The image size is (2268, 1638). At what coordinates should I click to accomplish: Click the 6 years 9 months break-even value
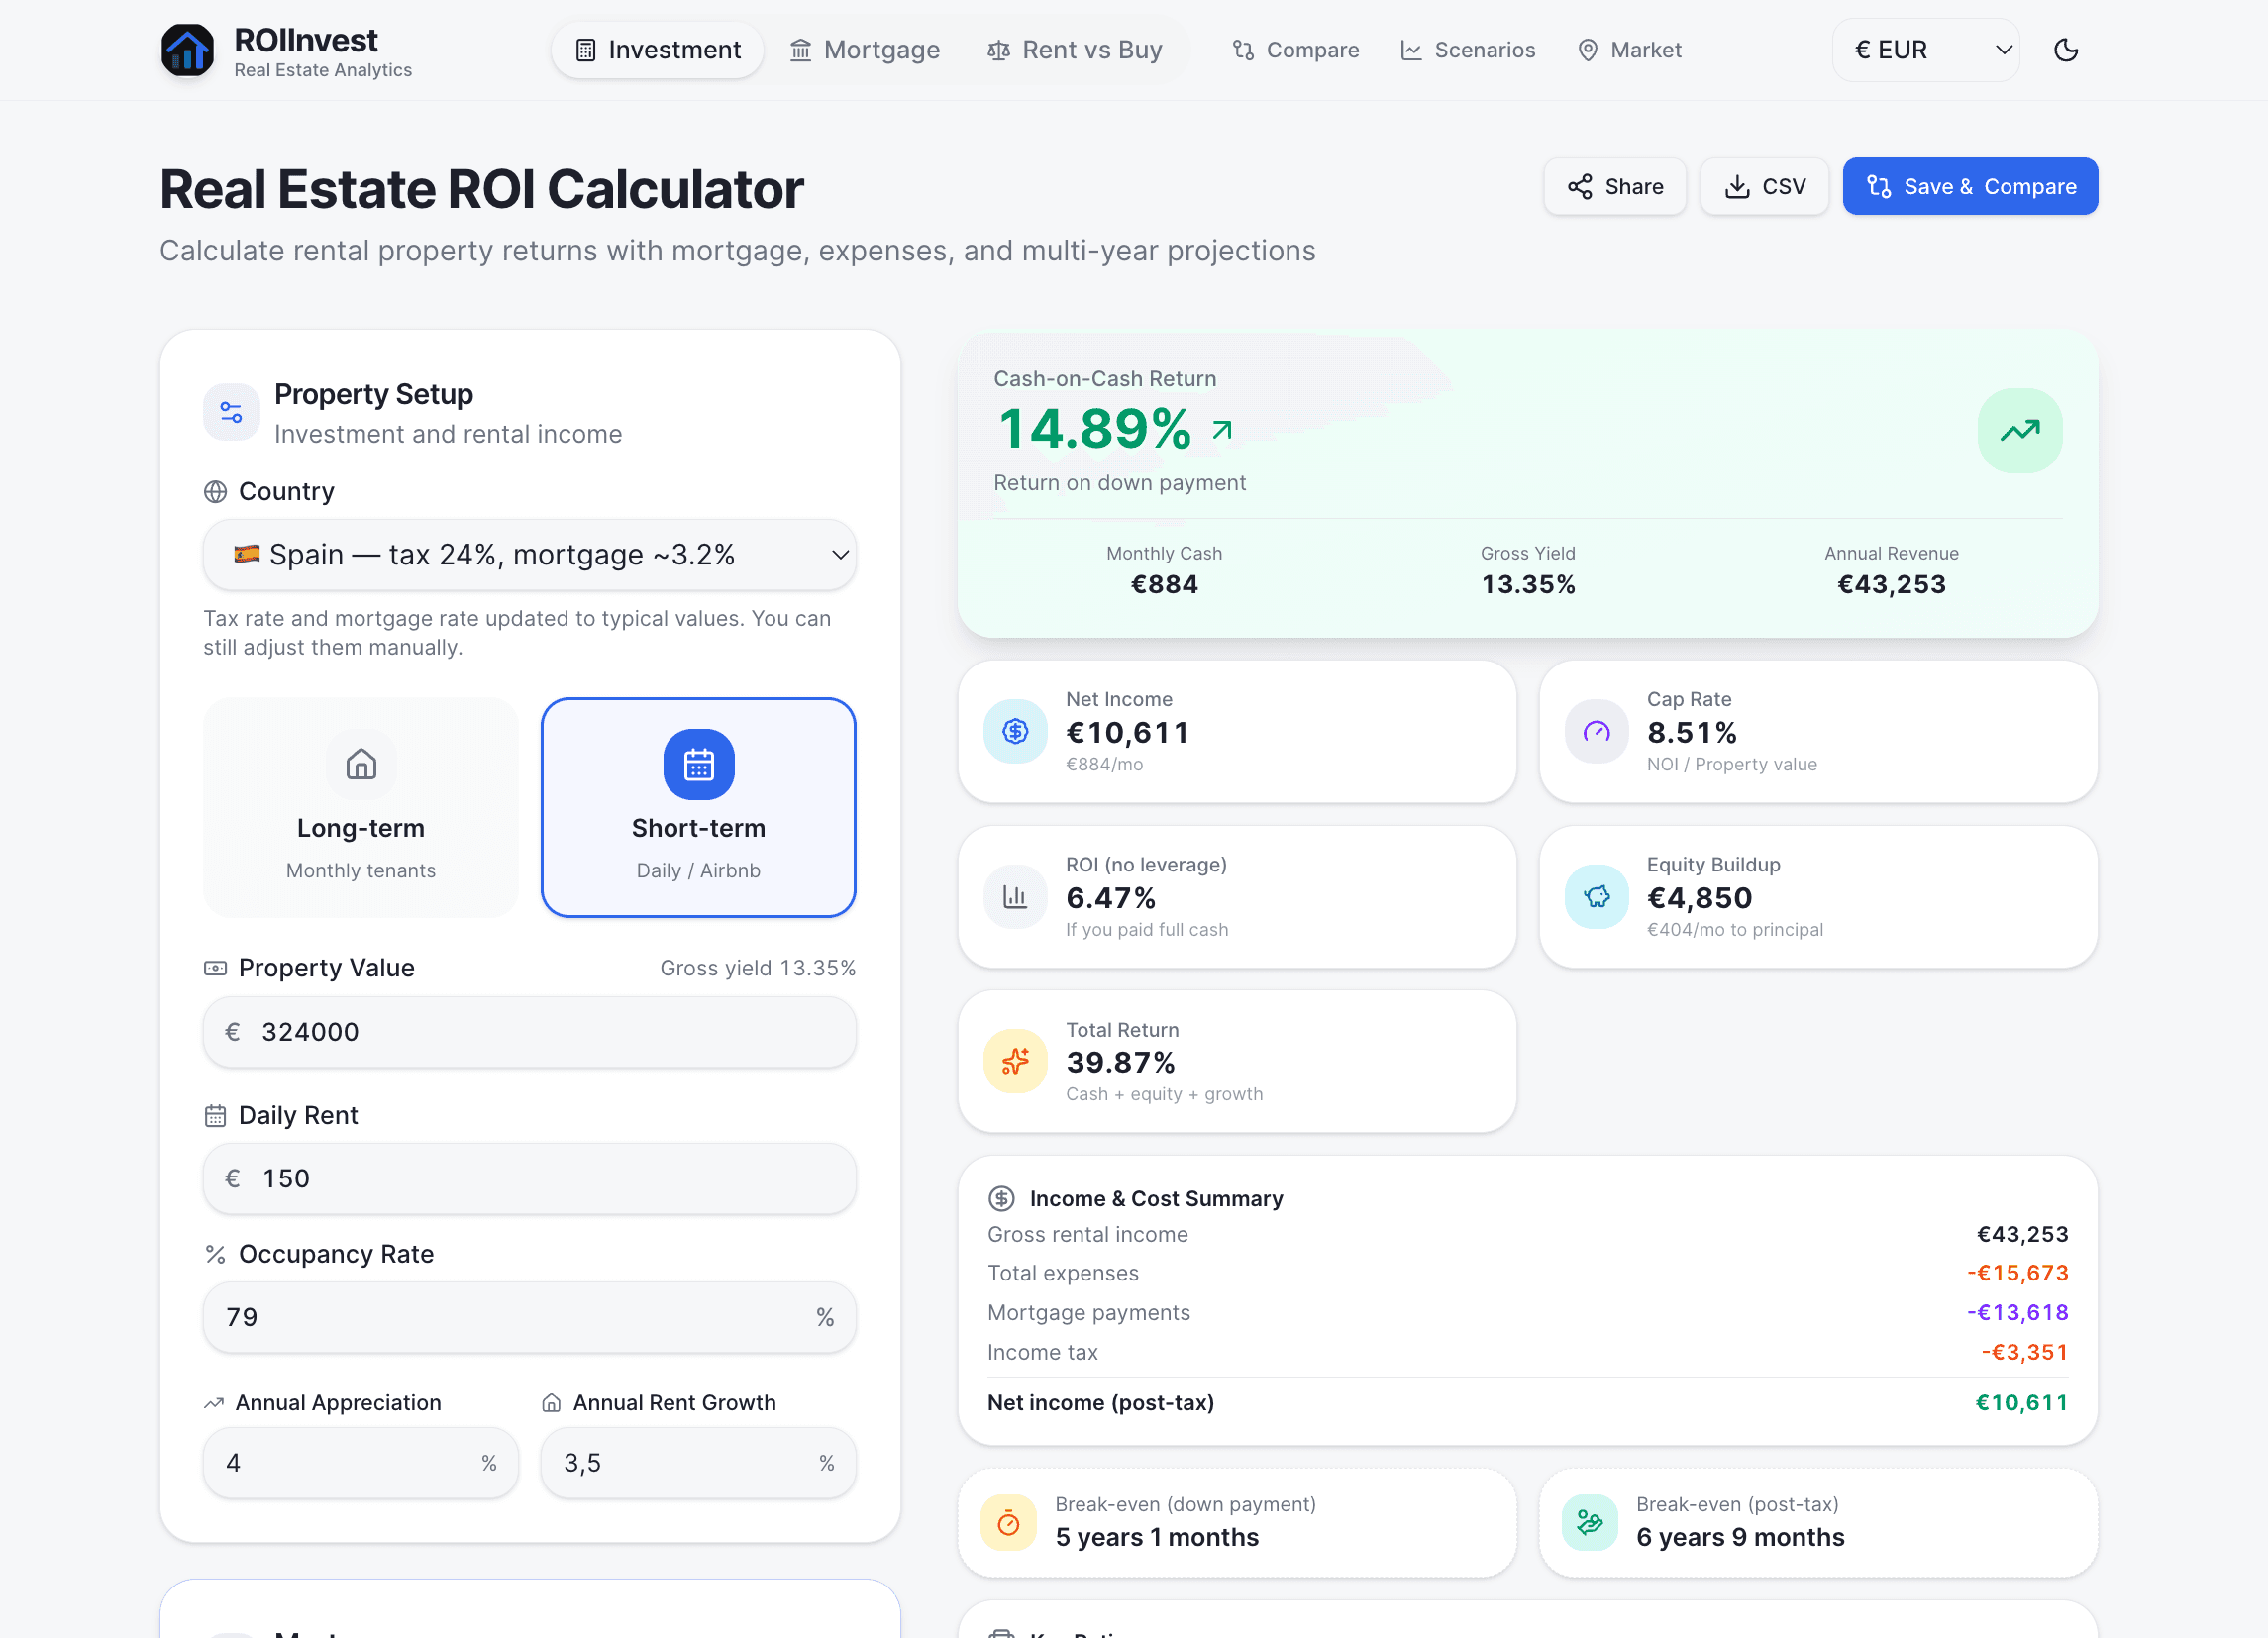tap(1740, 1537)
